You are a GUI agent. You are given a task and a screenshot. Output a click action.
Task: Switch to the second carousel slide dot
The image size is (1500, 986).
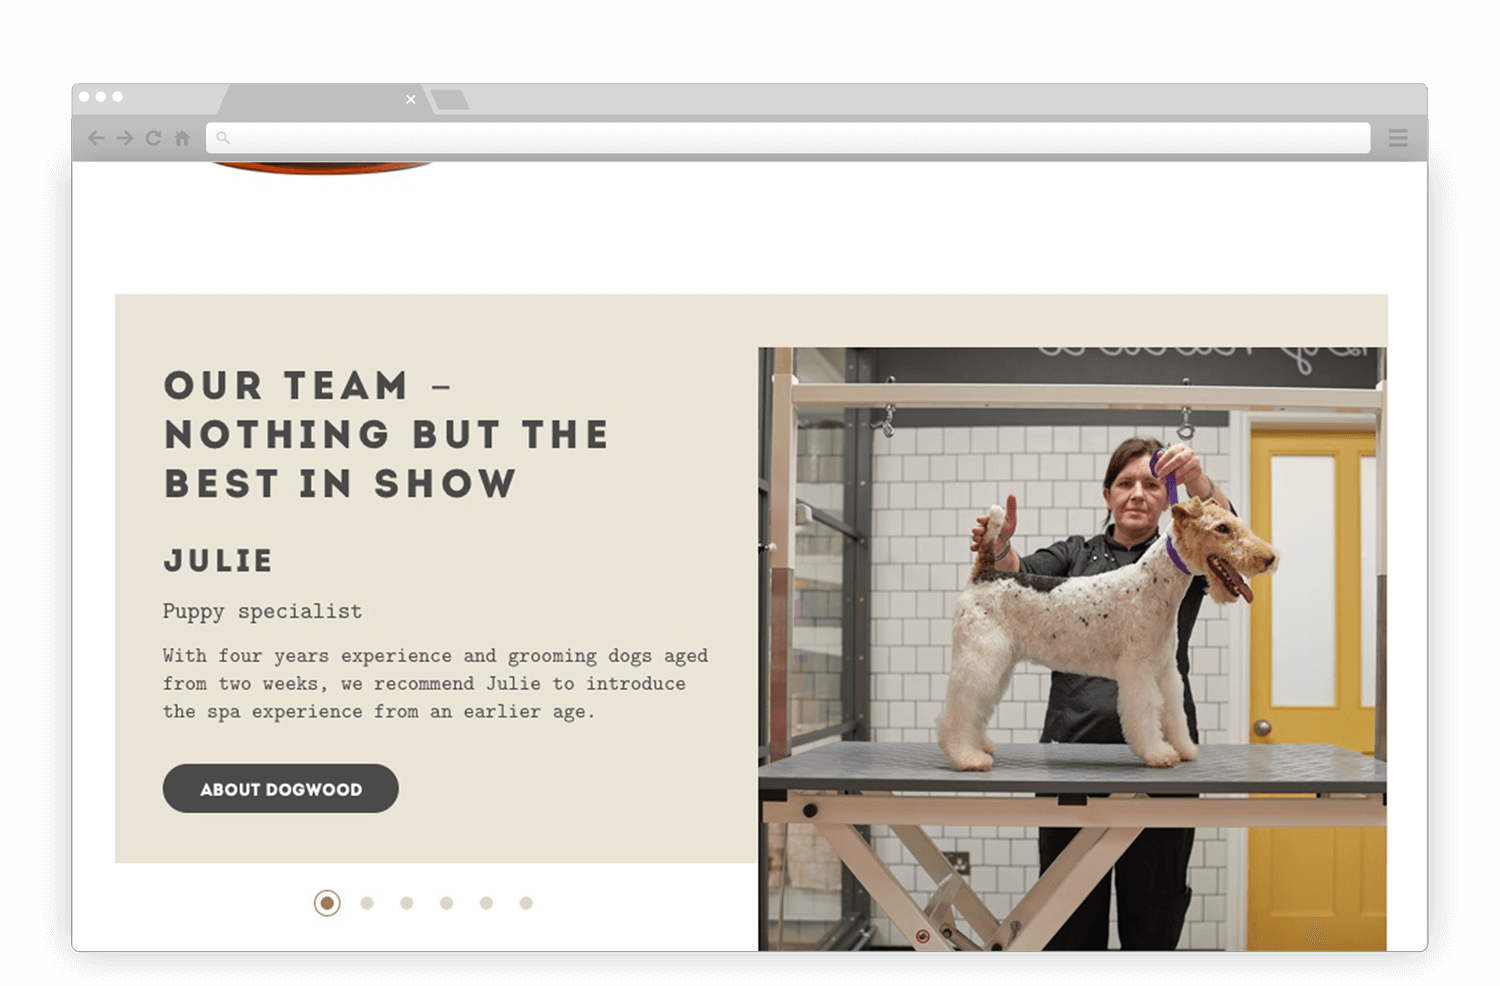click(367, 903)
